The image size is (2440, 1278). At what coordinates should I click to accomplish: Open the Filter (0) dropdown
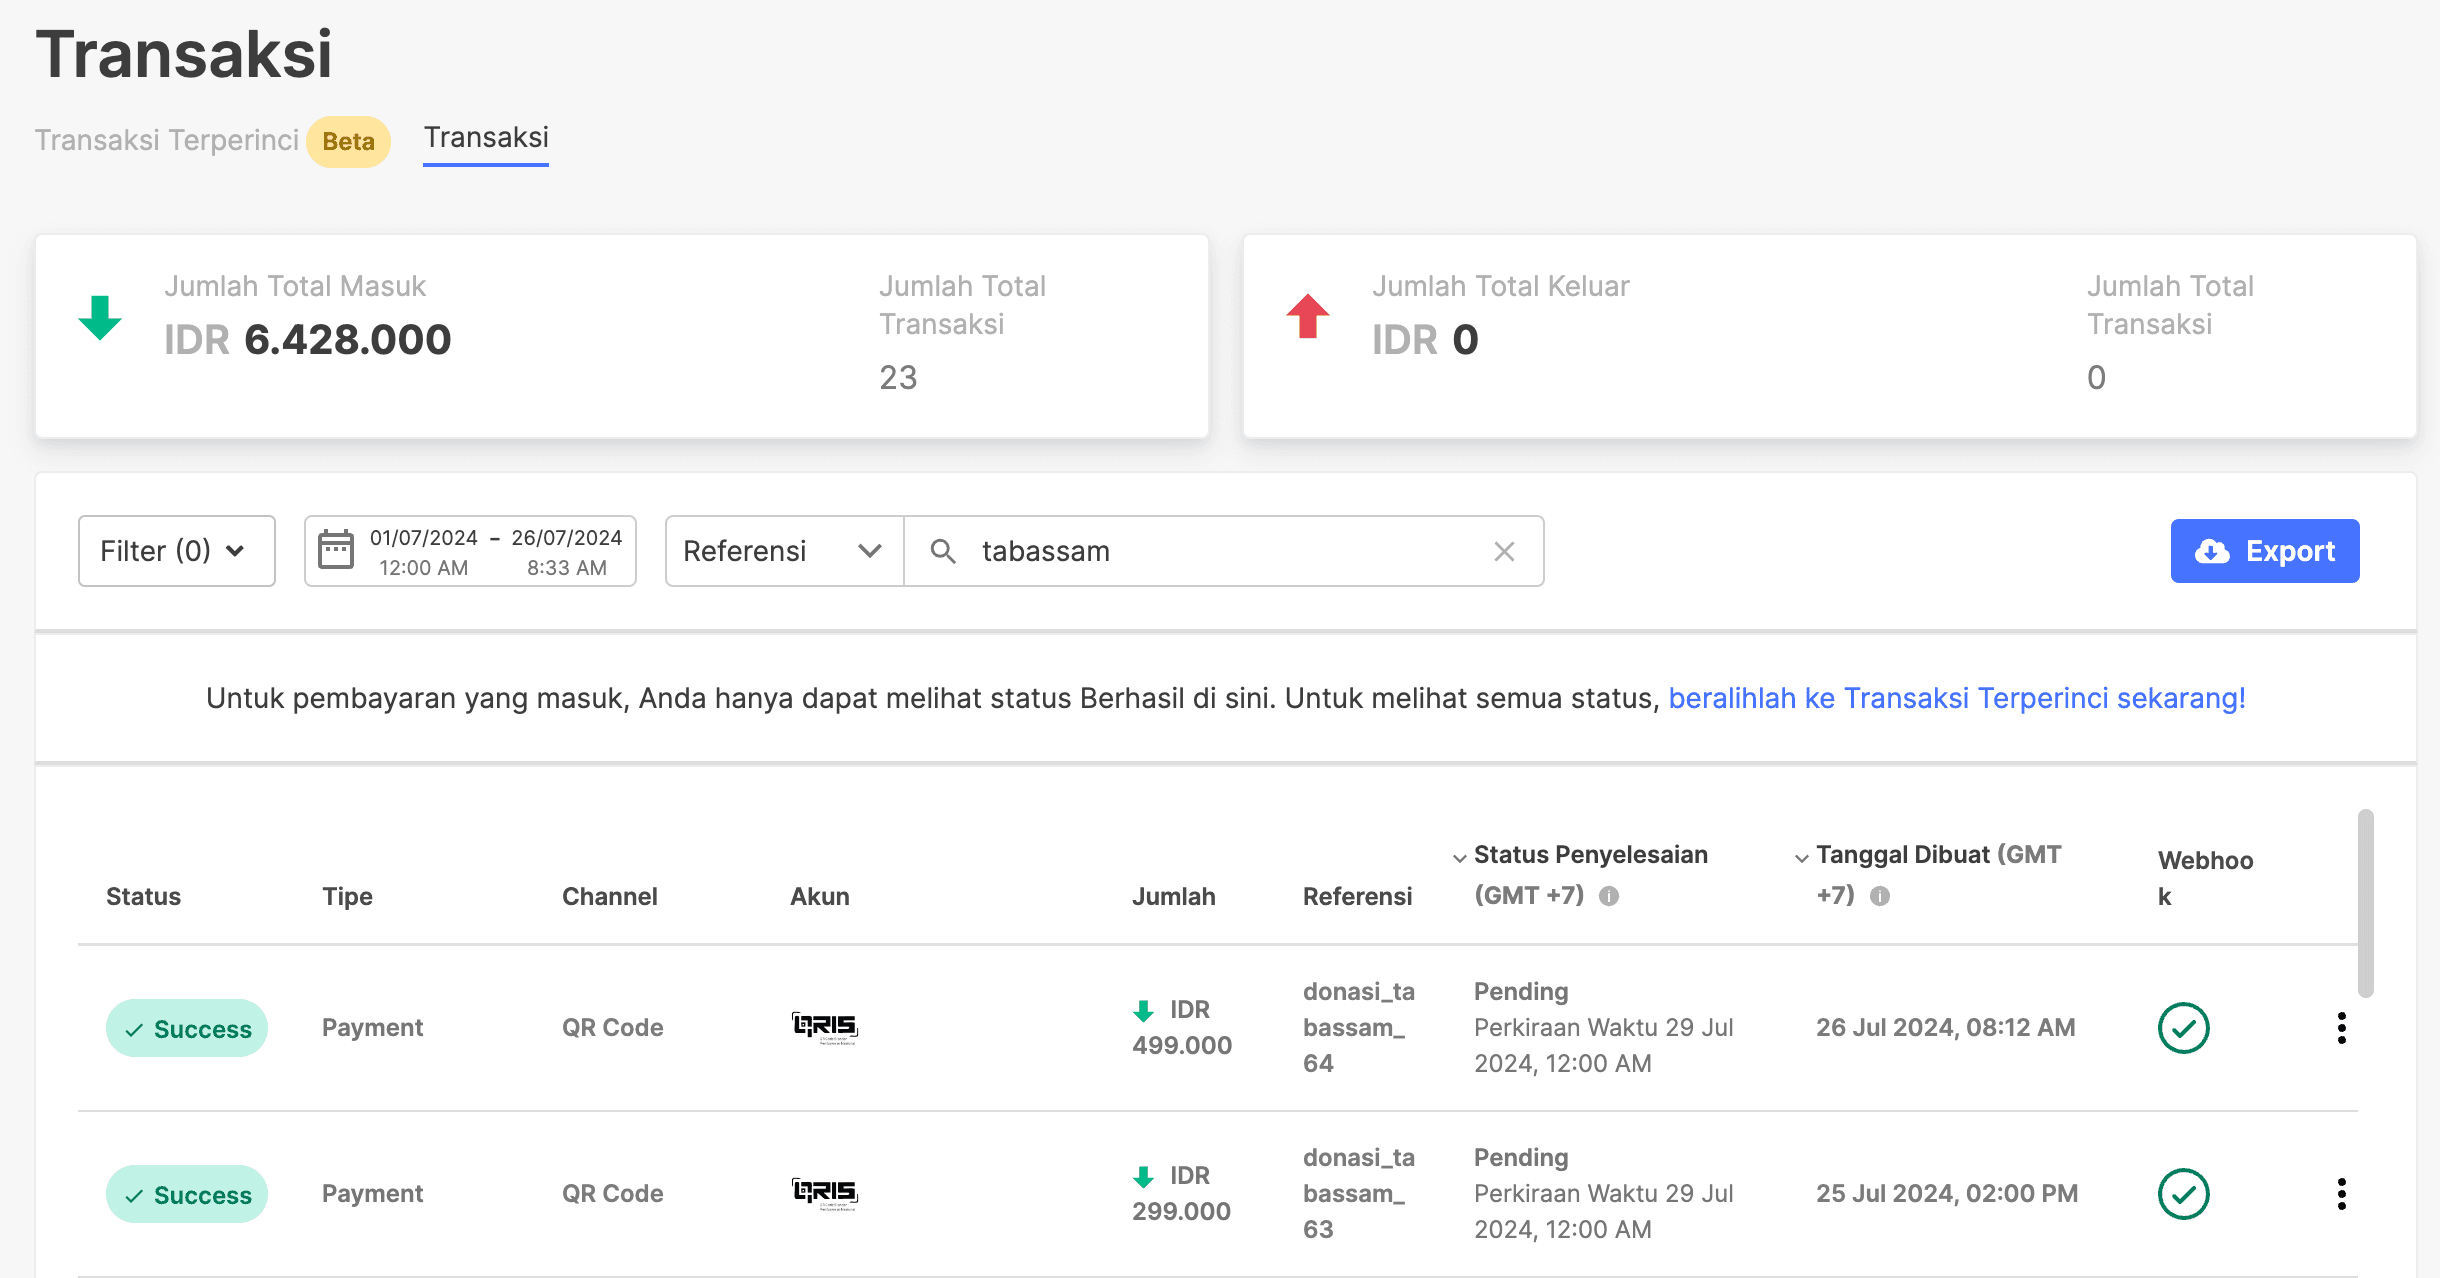[176, 551]
